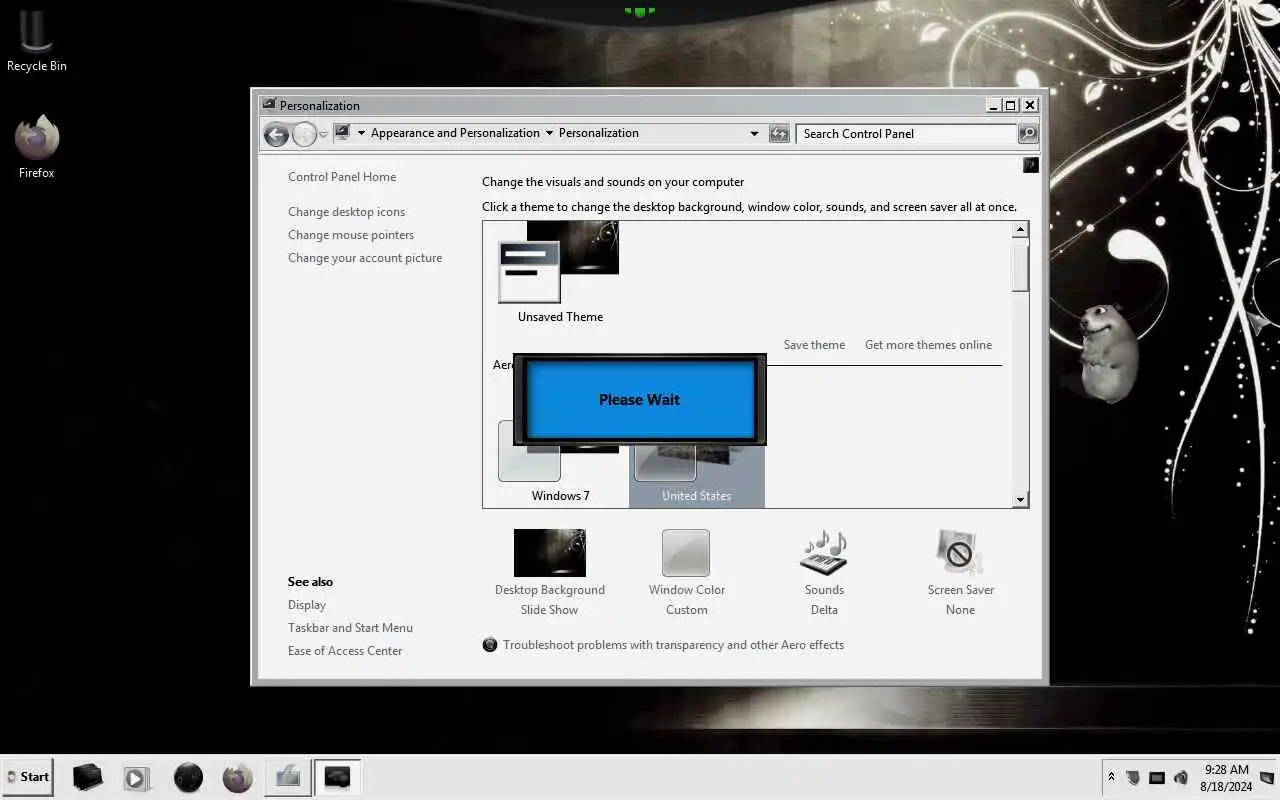
Task: Open Change mouse pointers link
Action: coord(351,235)
